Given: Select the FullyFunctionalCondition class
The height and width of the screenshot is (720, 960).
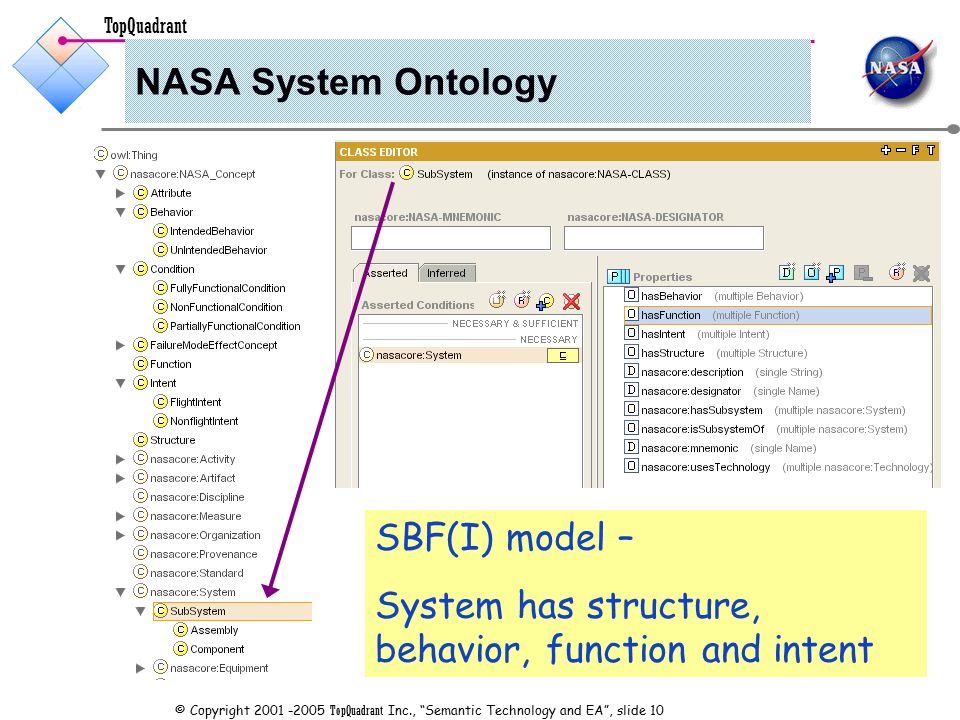Looking at the screenshot, I should click(x=228, y=288).
